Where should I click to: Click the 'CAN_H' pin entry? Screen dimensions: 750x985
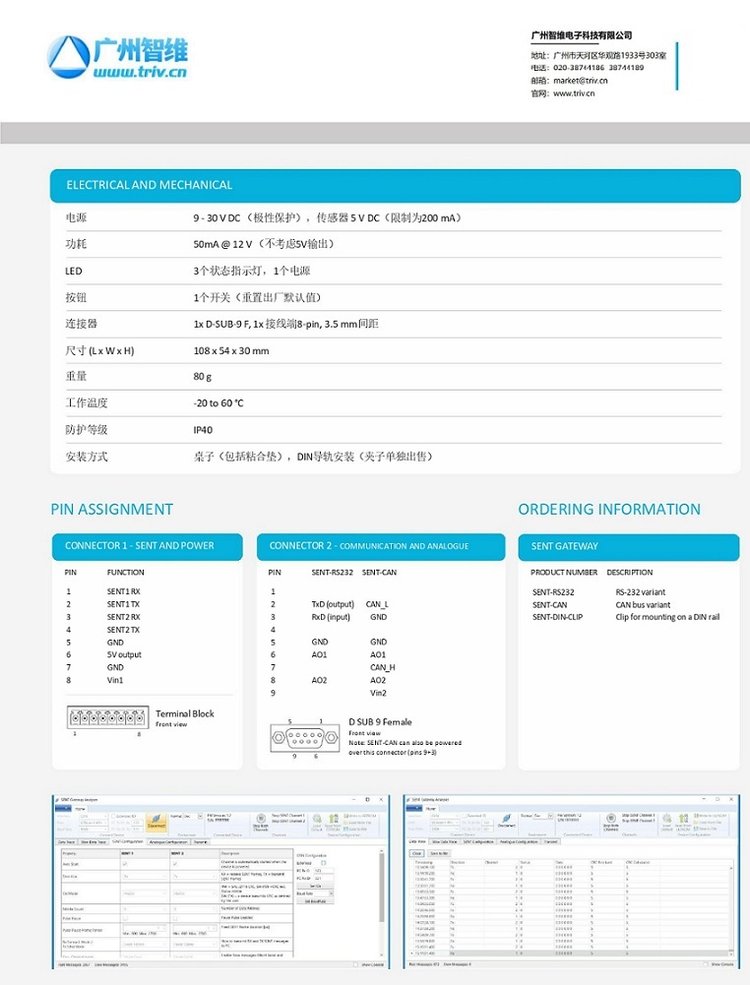(x=383, y=667)
